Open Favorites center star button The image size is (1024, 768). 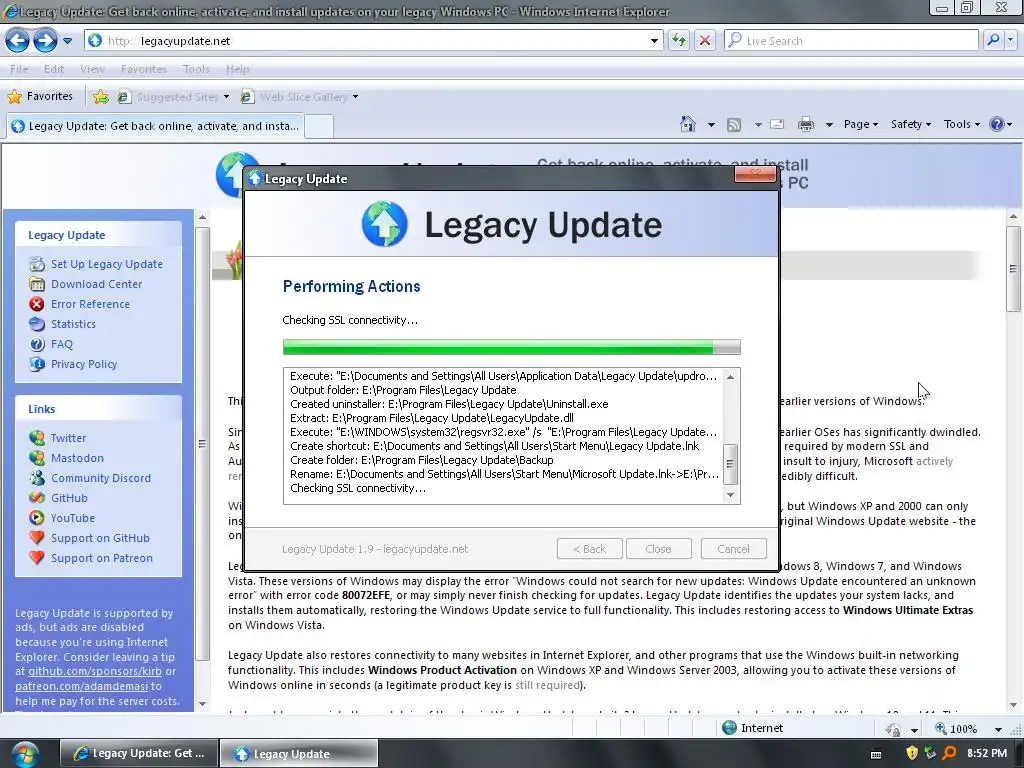coord(40,97)
